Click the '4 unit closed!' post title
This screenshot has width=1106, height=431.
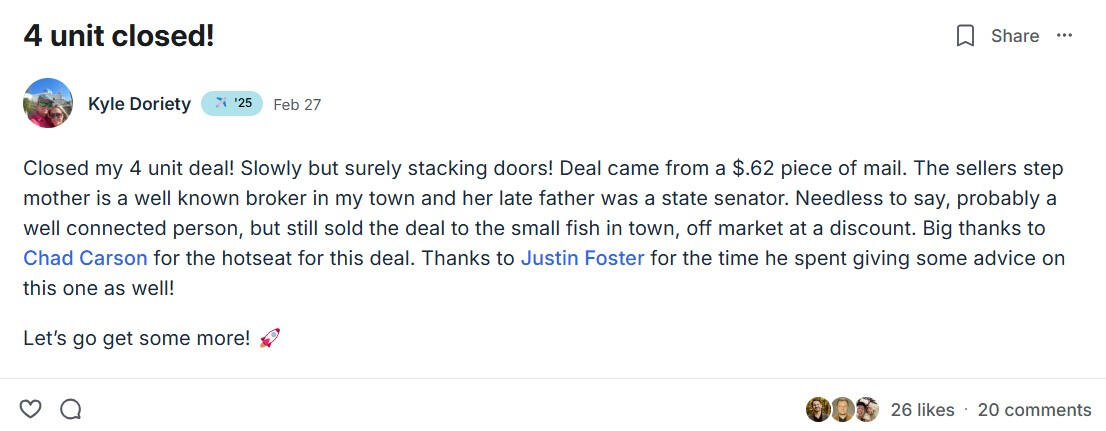pyautogui.click(x=118, y=36)
